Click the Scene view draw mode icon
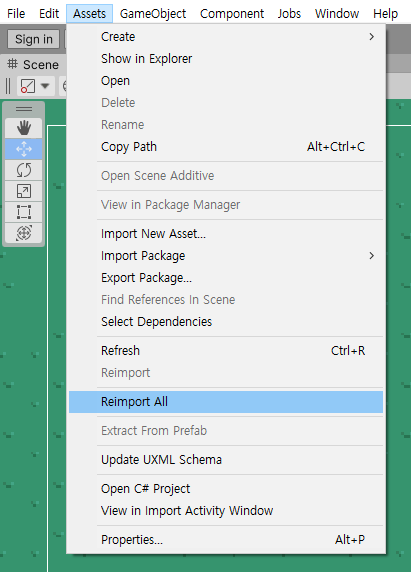 [x=28, y=86]
